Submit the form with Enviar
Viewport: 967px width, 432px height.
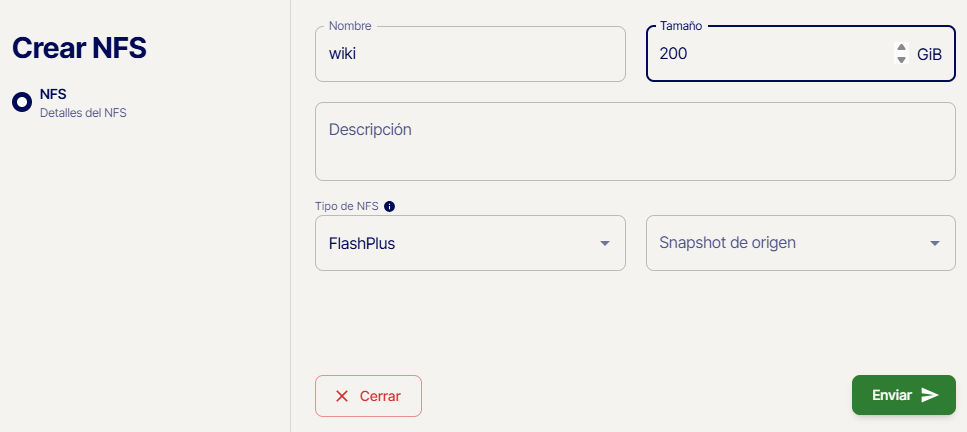point(903,395)
